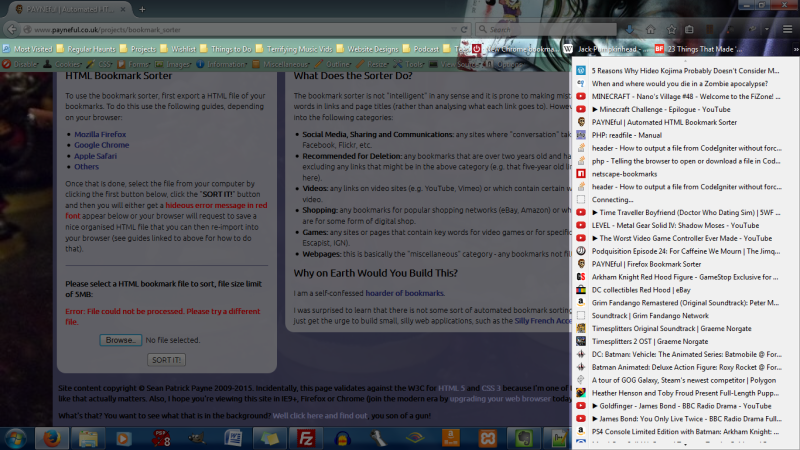Open the bookmarks list clipboard icon

click(689, 30)
